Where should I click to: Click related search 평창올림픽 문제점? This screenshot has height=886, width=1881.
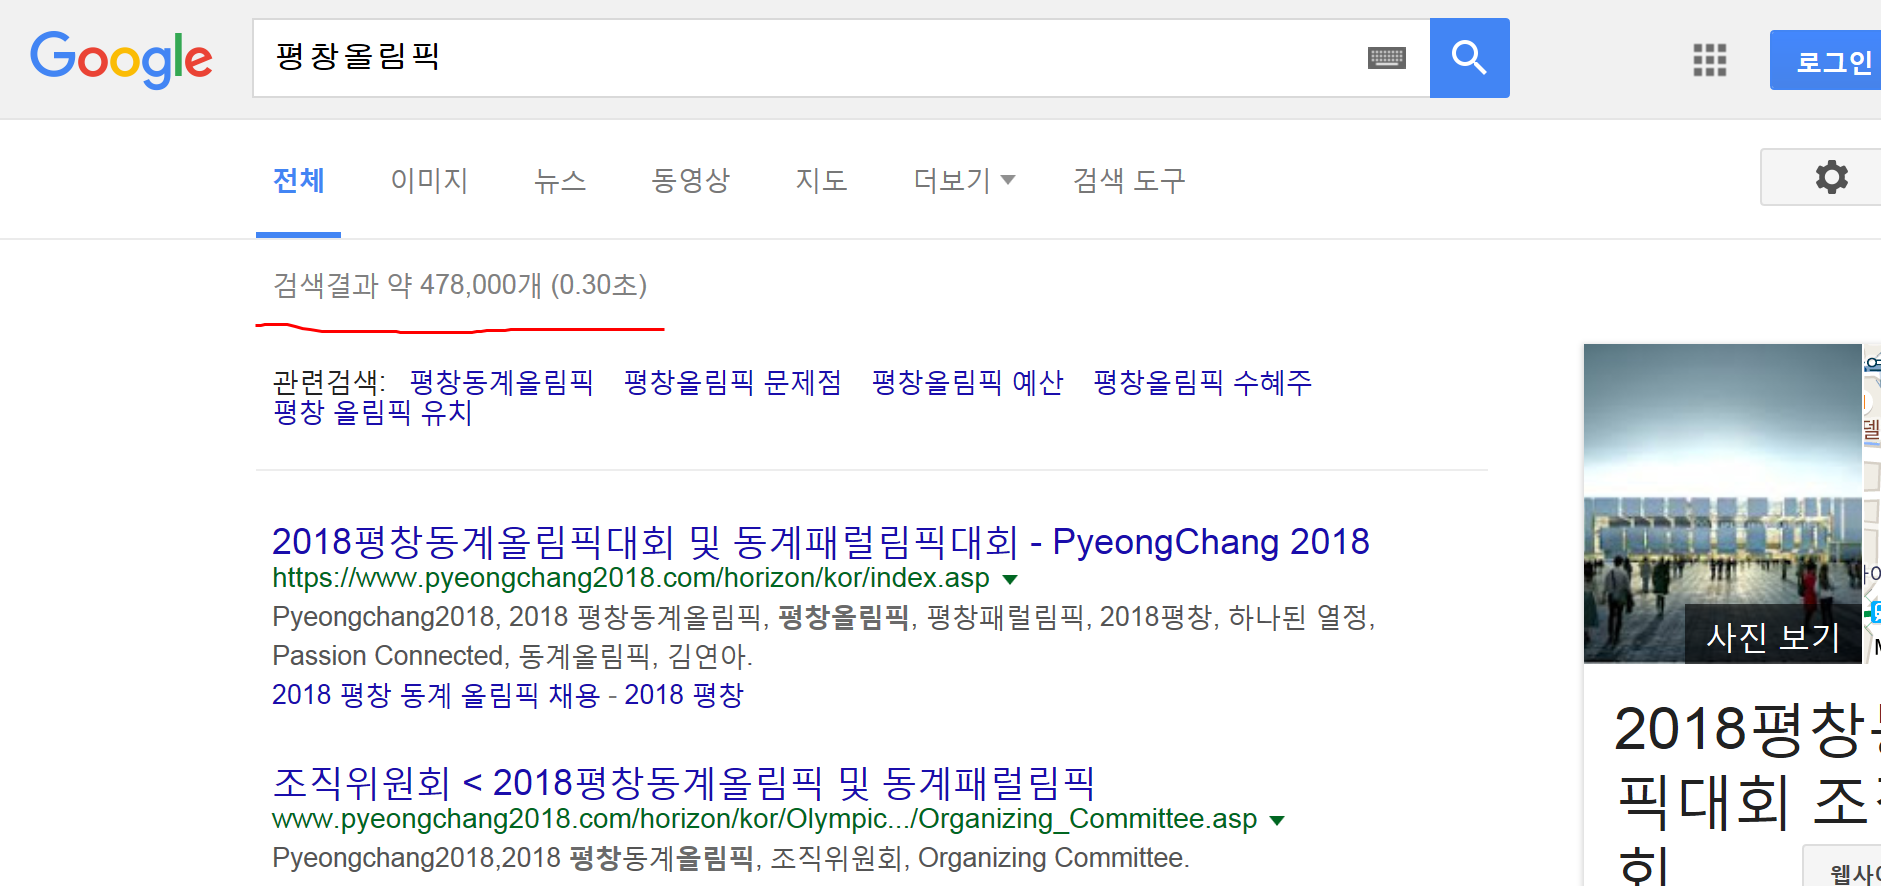point(732,382)
